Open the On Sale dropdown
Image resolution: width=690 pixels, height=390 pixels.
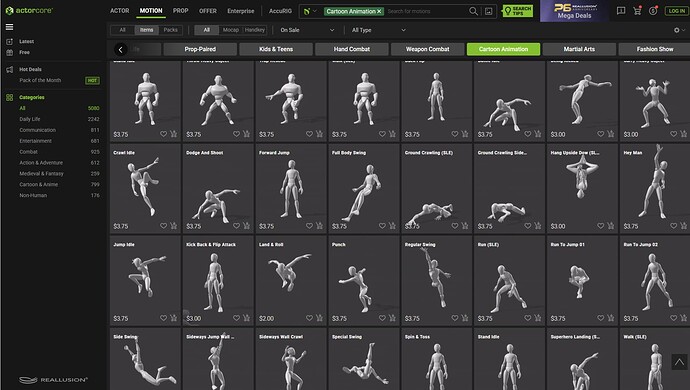pos(307,30)
